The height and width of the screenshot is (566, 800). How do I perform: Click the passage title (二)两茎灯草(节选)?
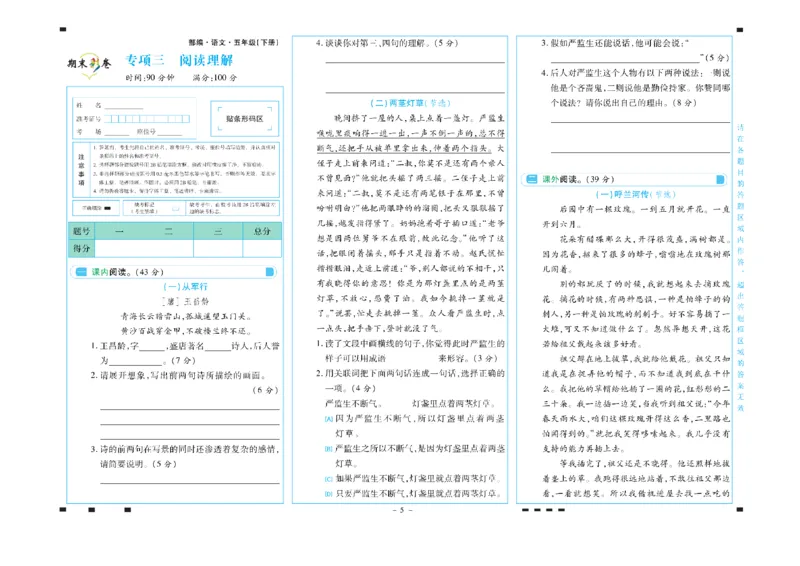[x=410, y=103]
